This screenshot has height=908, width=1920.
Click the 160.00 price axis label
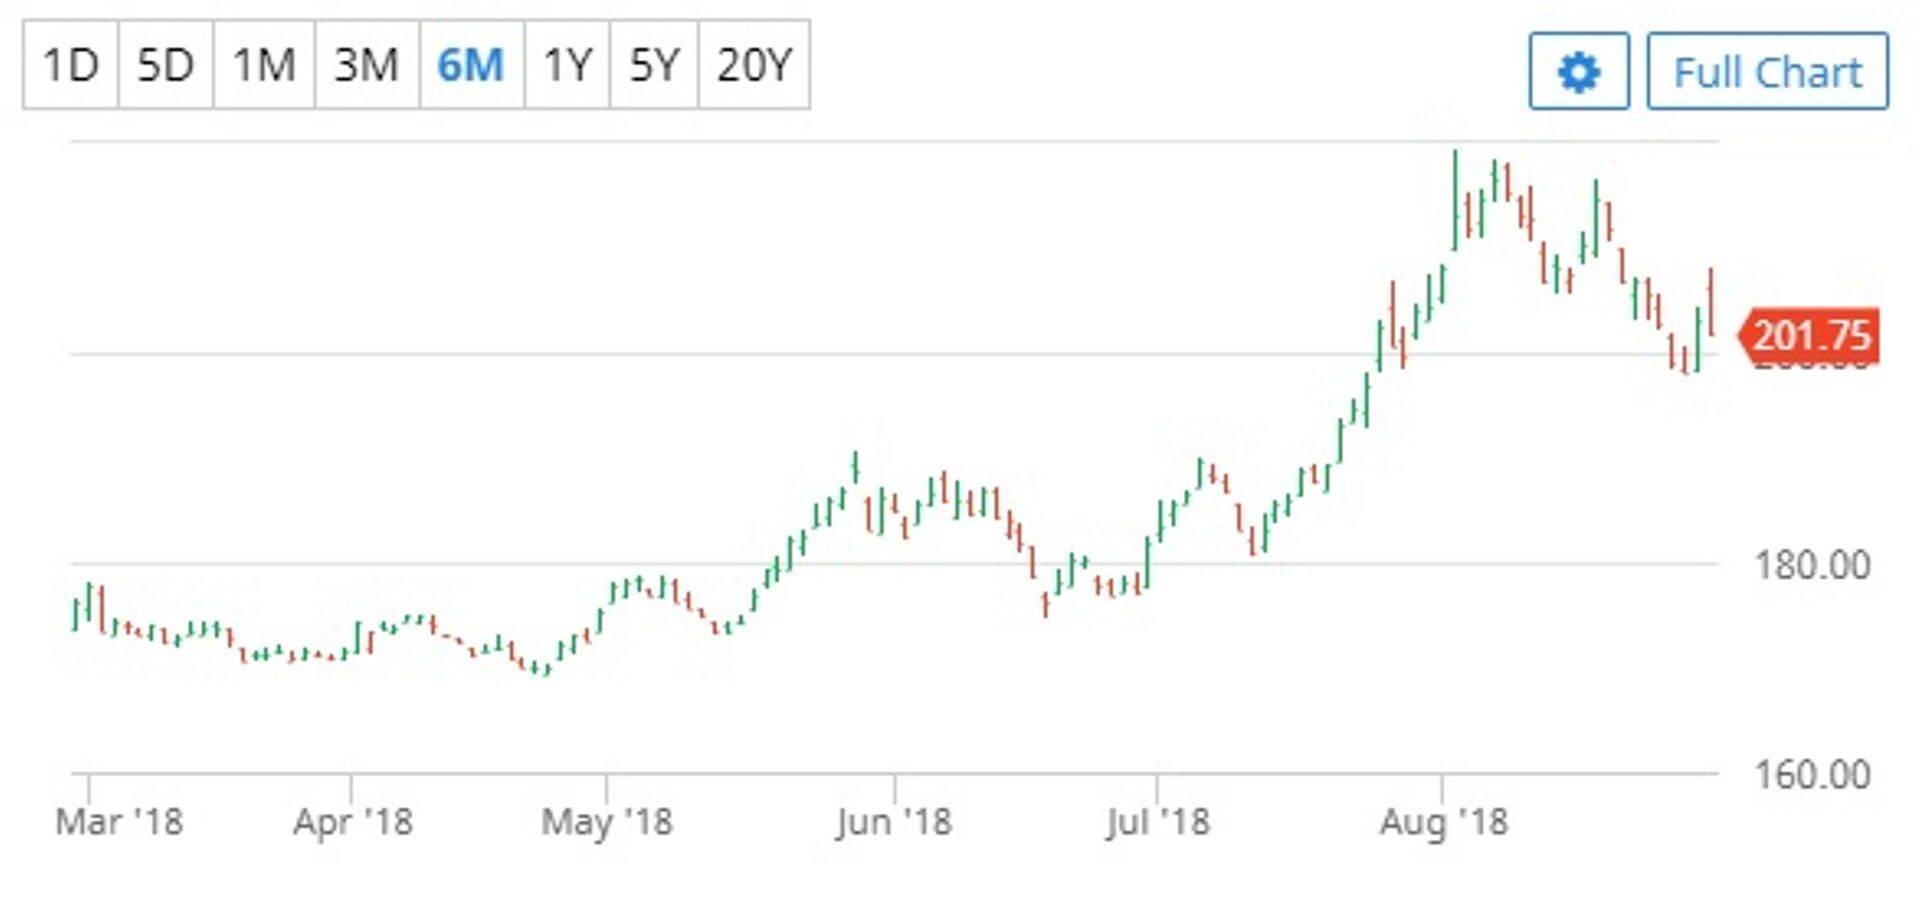point(1812,775)
